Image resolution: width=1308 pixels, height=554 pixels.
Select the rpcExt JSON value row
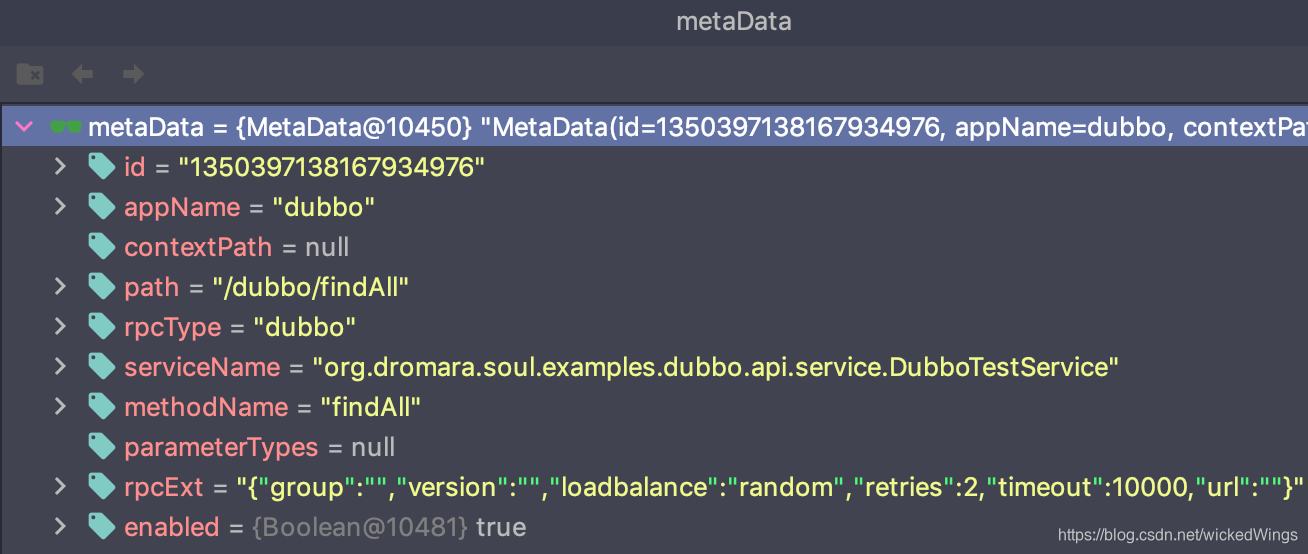(654, 487)
